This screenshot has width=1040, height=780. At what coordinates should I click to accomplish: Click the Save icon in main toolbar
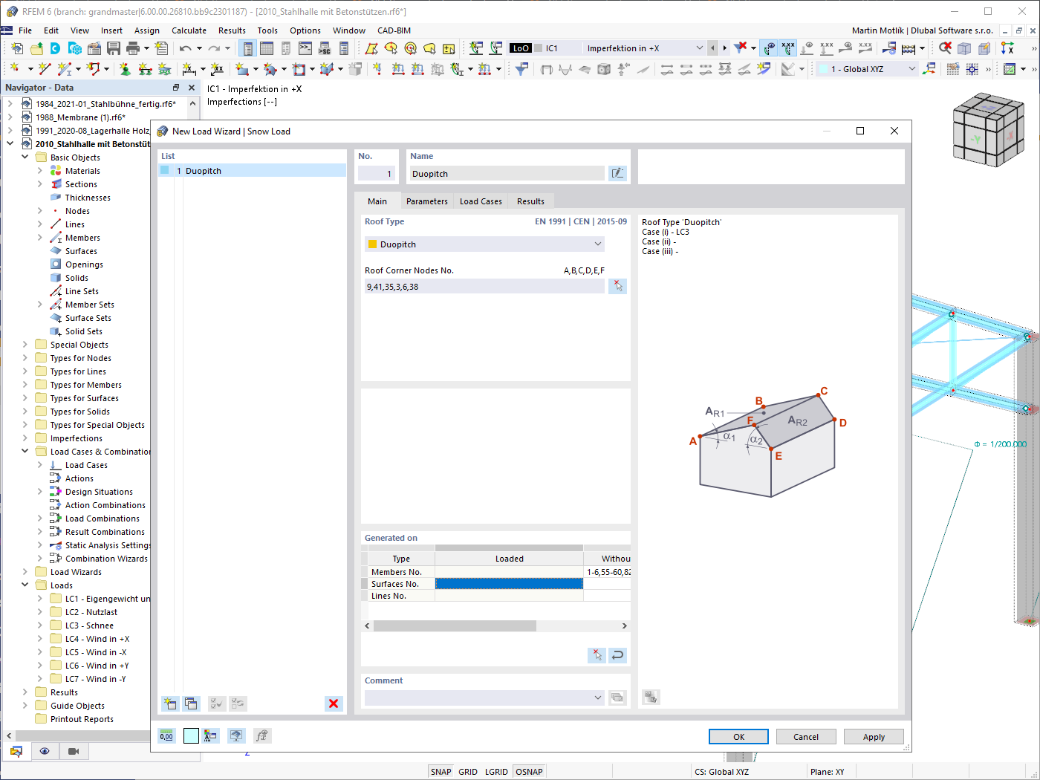pos(113,48)
